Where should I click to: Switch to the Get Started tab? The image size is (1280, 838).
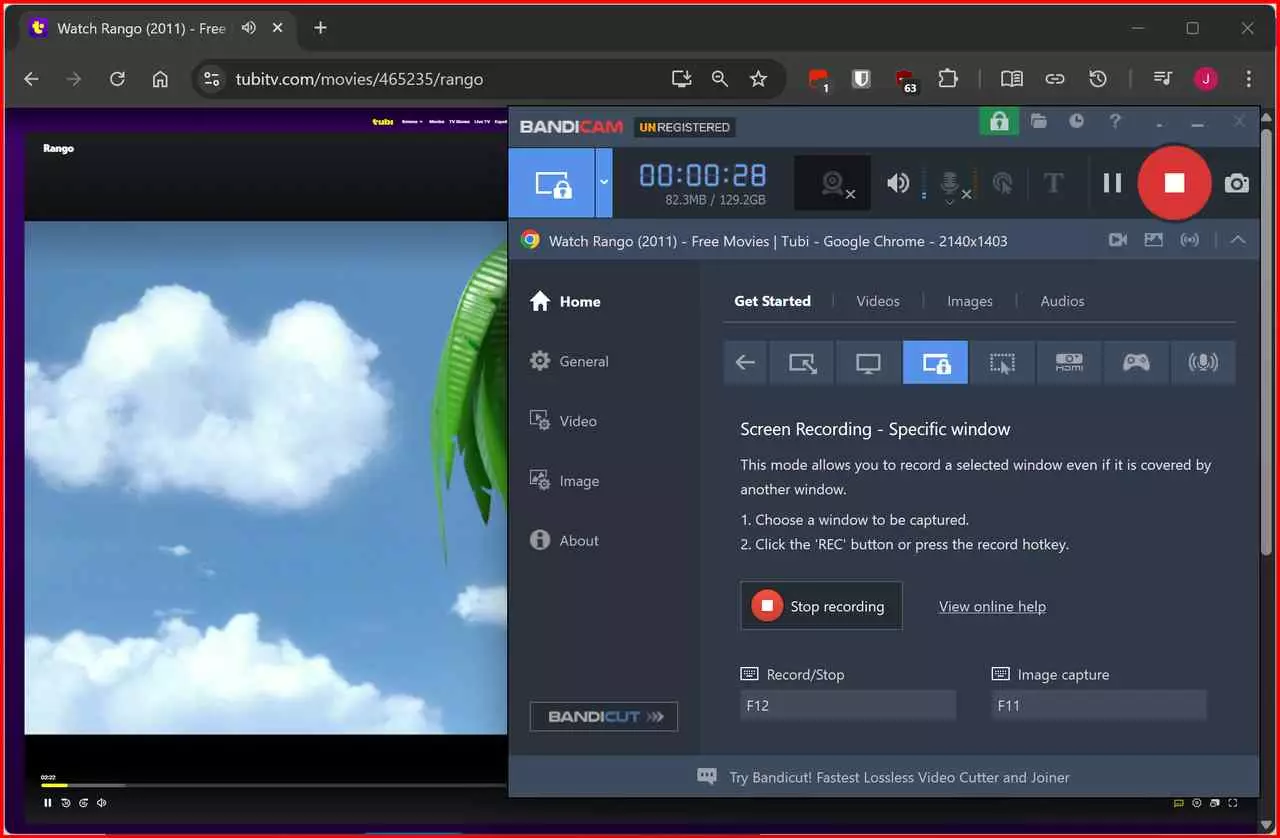click(x=772, y=301)
